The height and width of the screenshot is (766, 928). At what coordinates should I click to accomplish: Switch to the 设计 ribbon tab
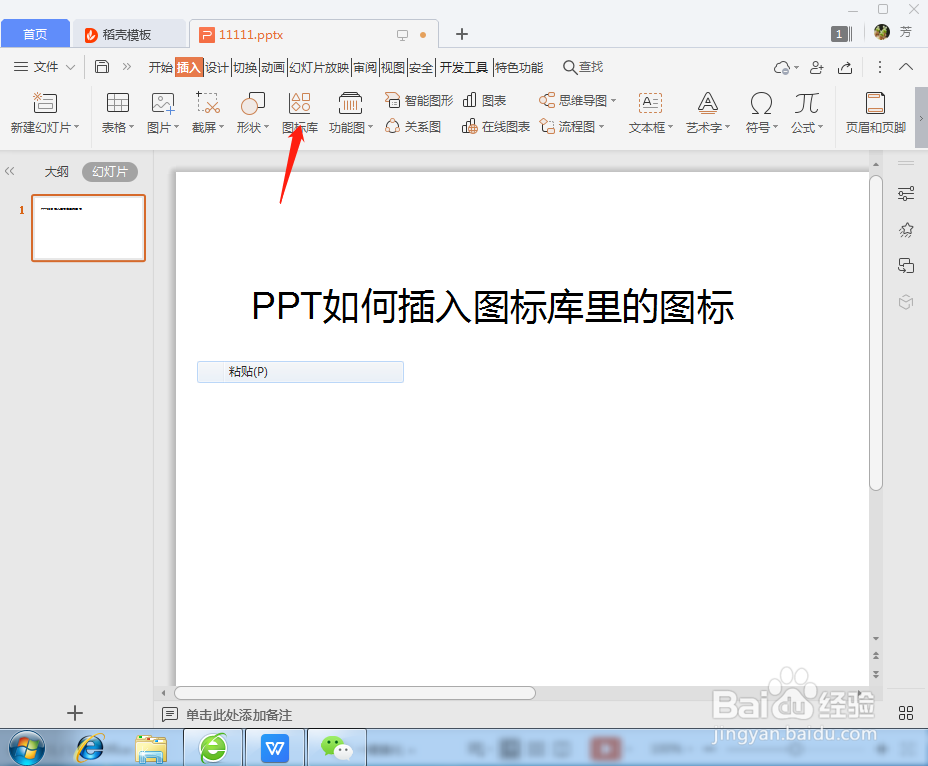click(216, 67)
